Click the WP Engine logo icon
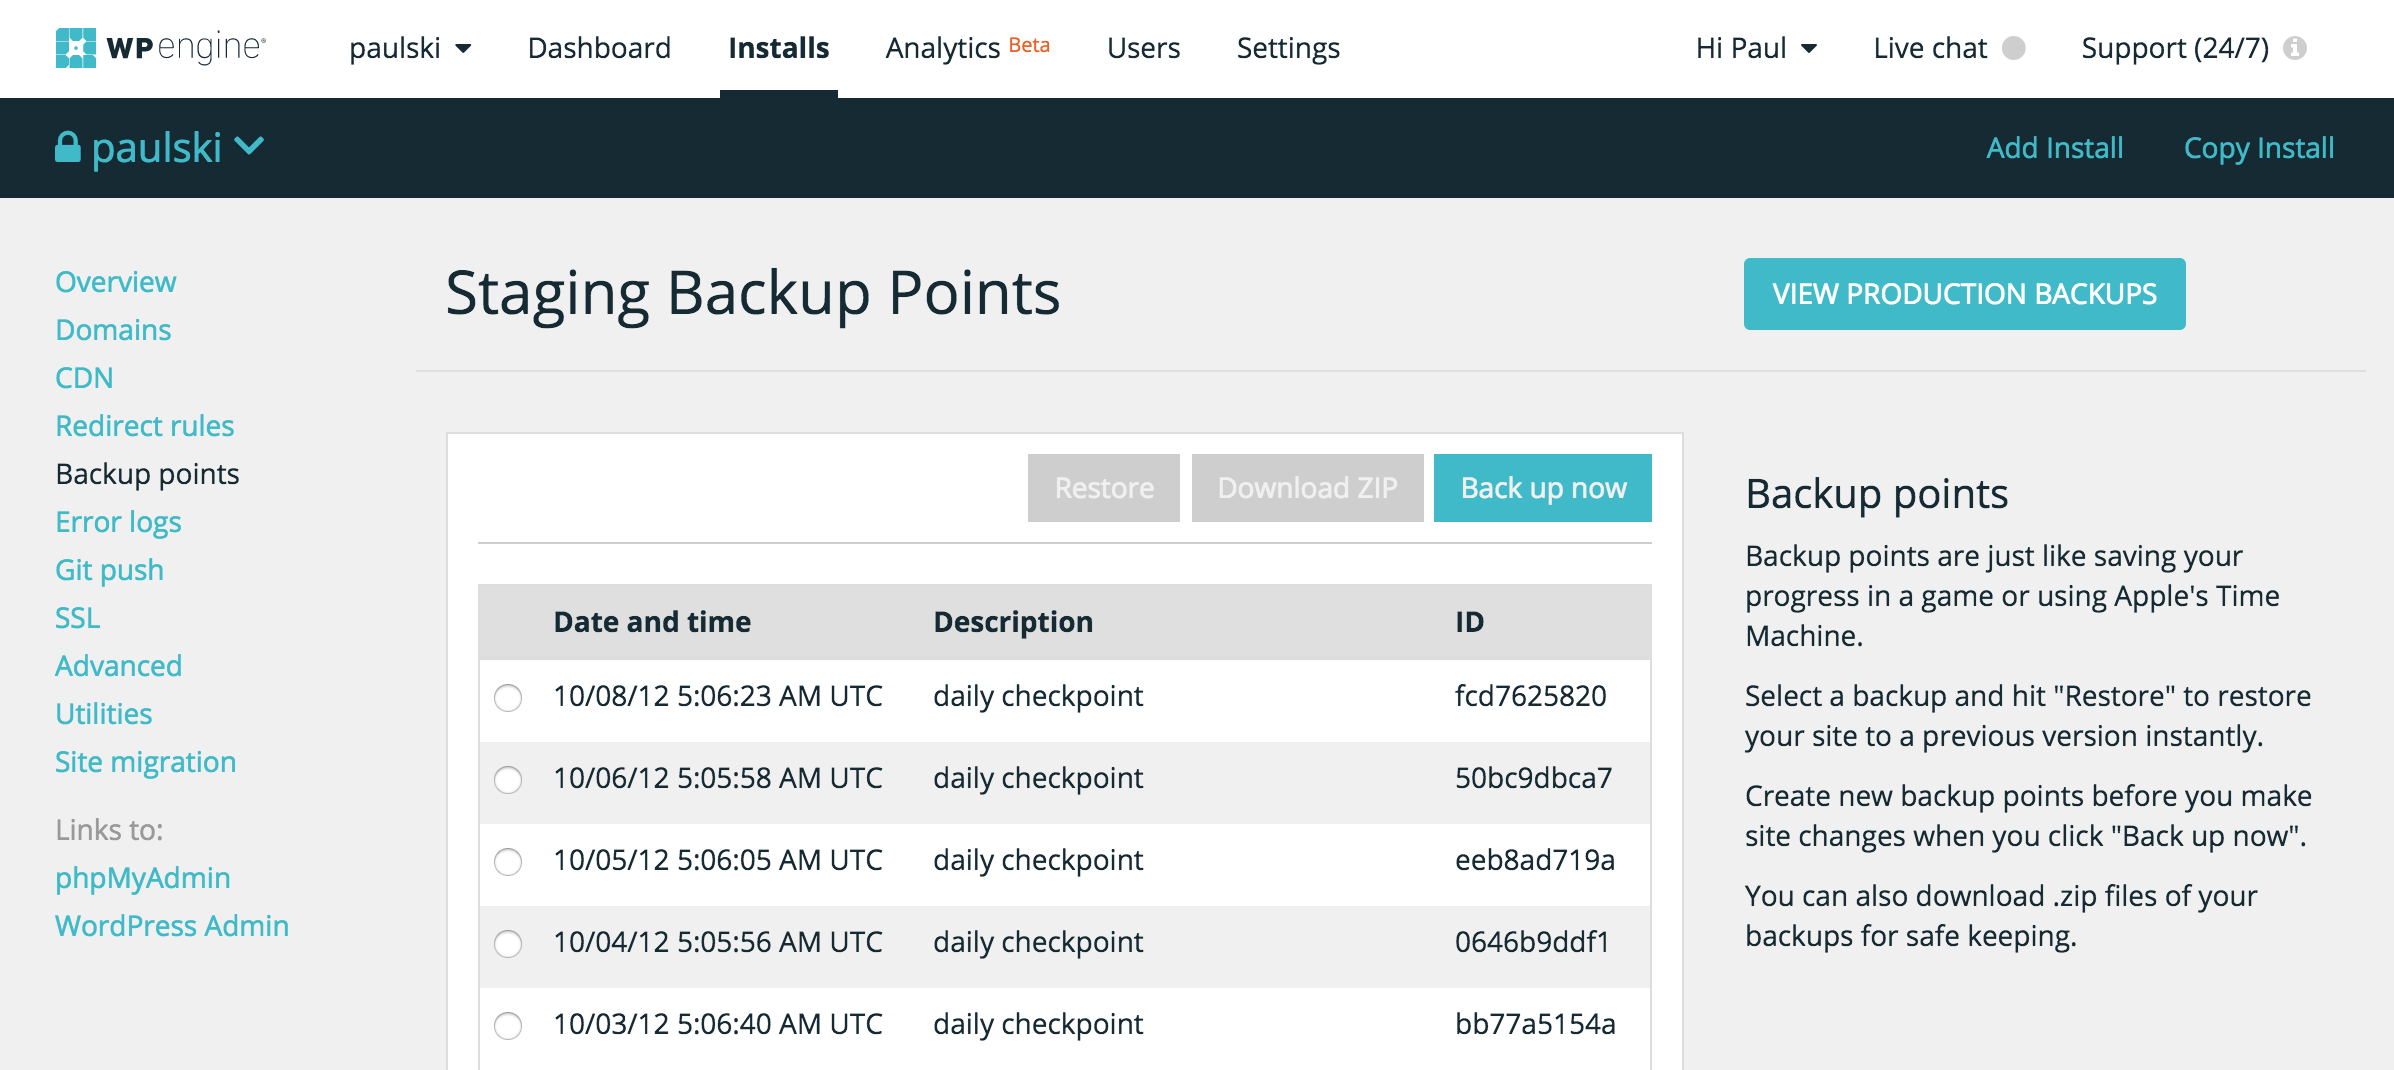Screen dimensions: 2394x1070 tap(75, 48)
